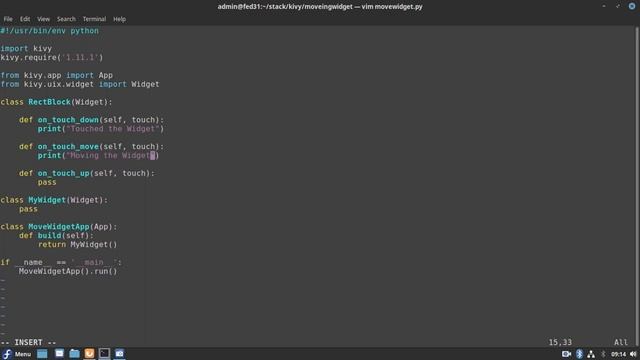Close the terminal window

pos(632,6)
